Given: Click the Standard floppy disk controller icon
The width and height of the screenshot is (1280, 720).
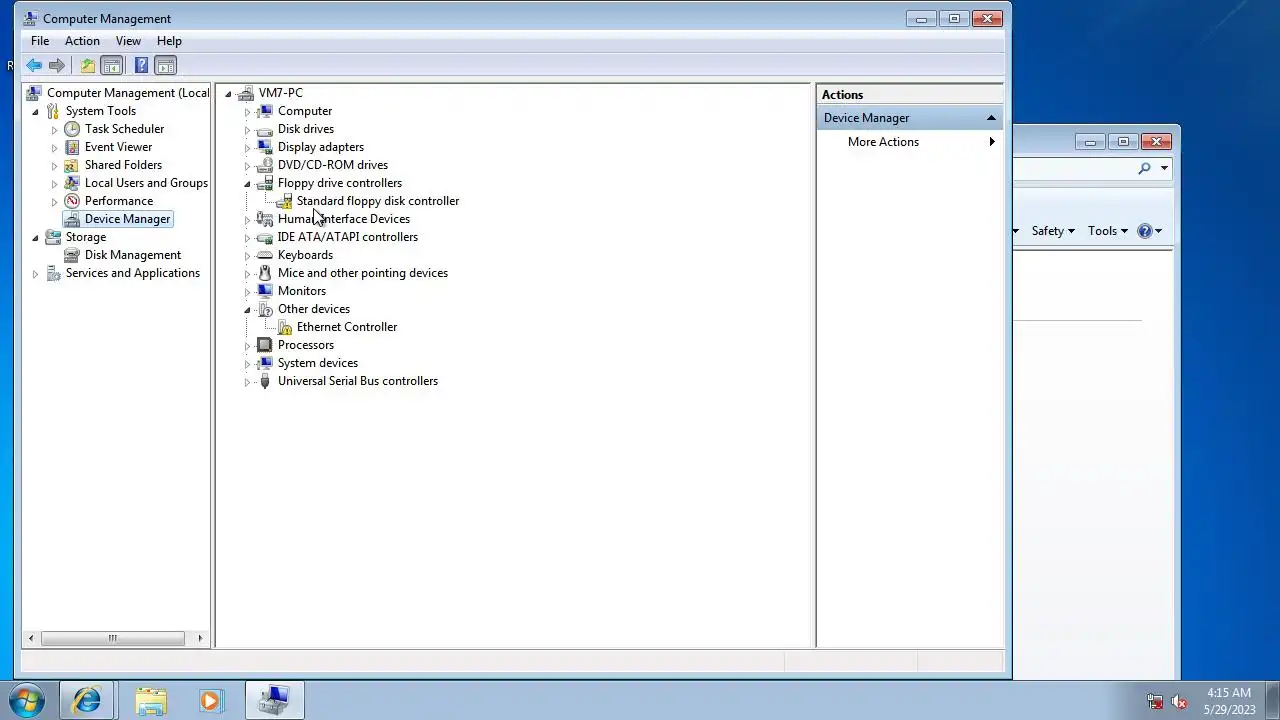Looking at the screenshot, I should [284, 201].
